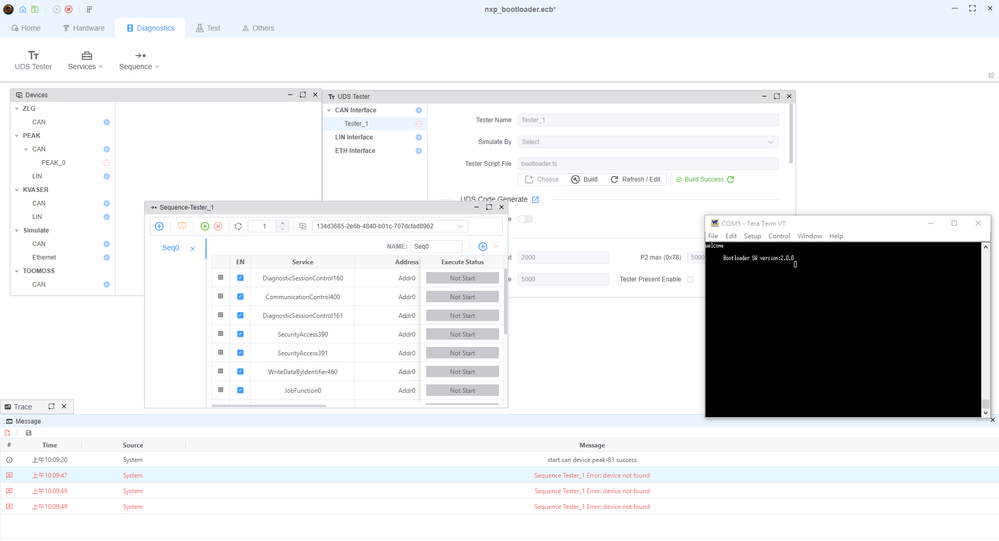Viewport: 999px width, 541px height.
Task: Open the UDS Tester tool
Action: [33, 61]
